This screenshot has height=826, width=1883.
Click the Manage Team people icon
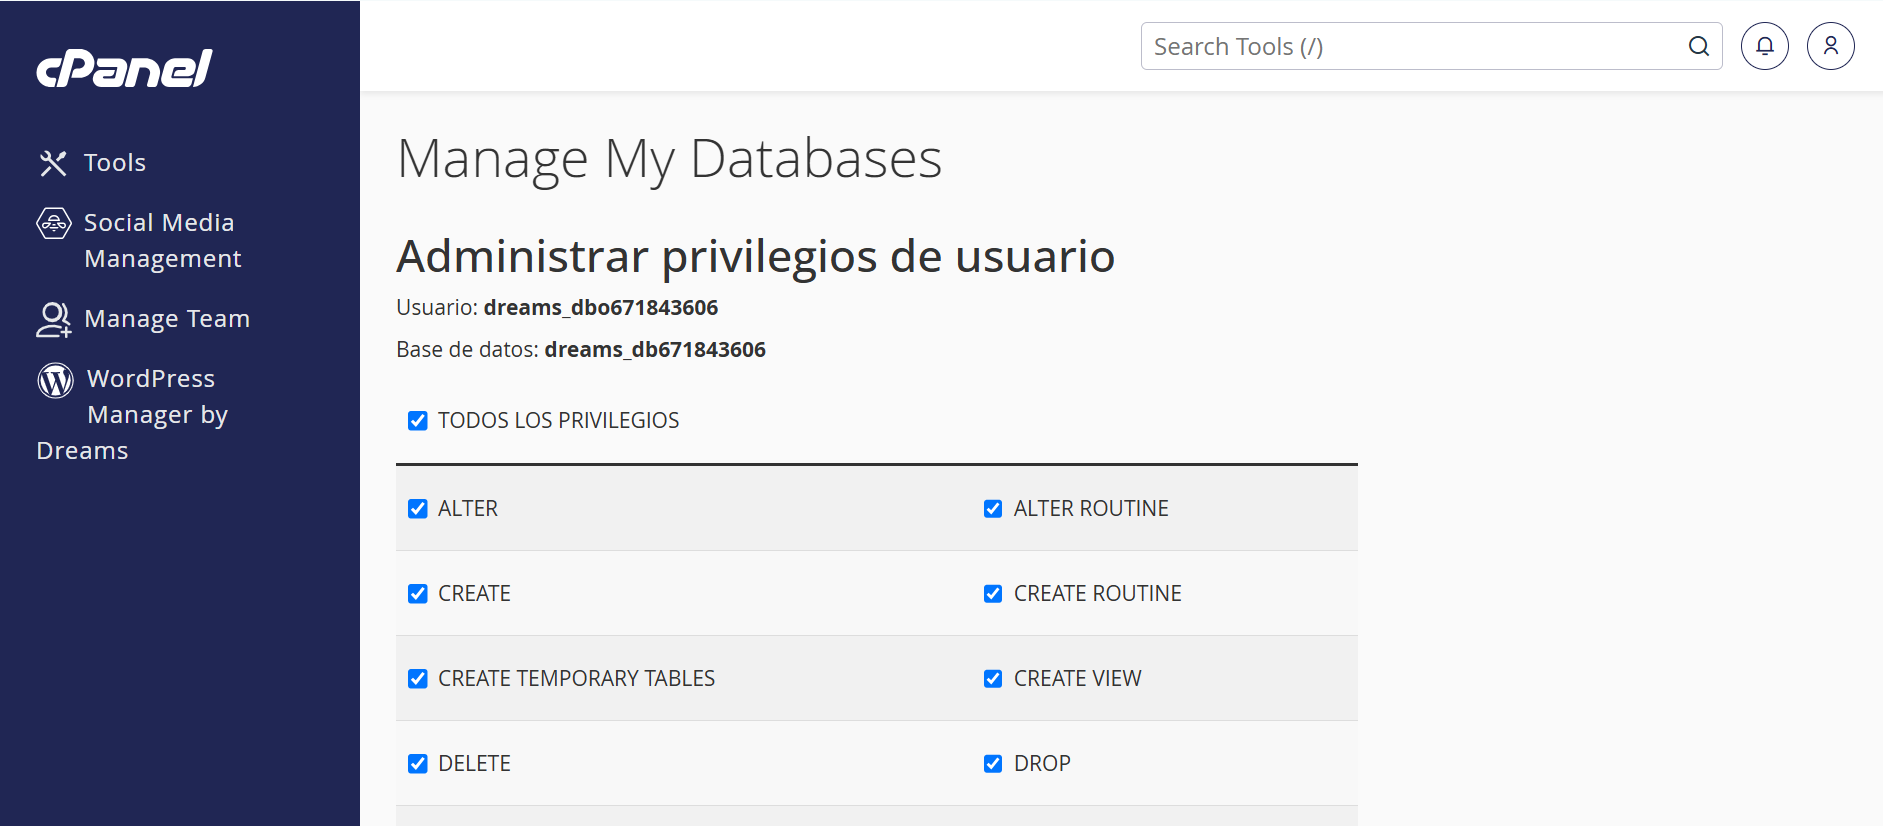point(54,319)
